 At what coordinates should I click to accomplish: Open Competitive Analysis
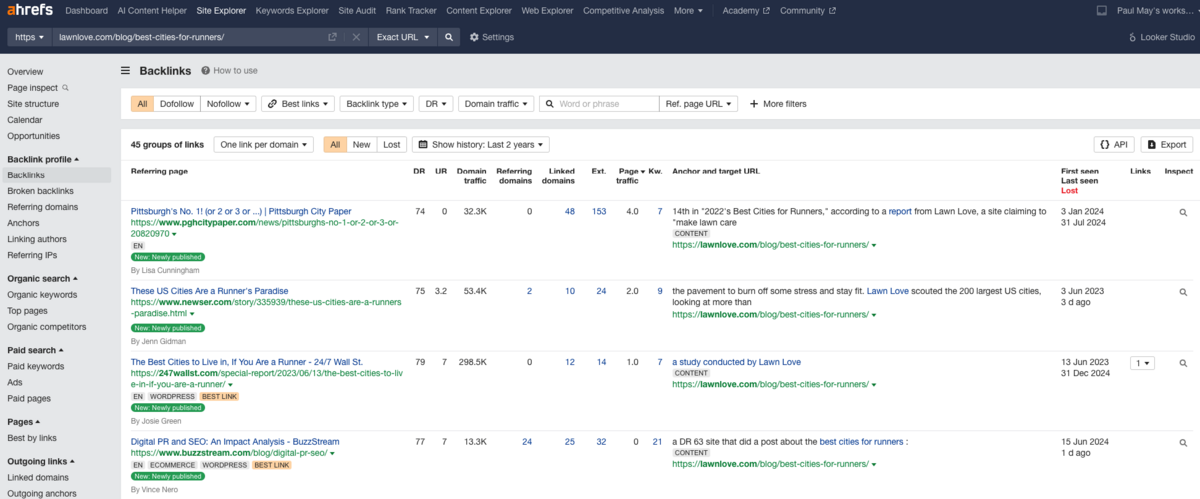tap(623, 11)
